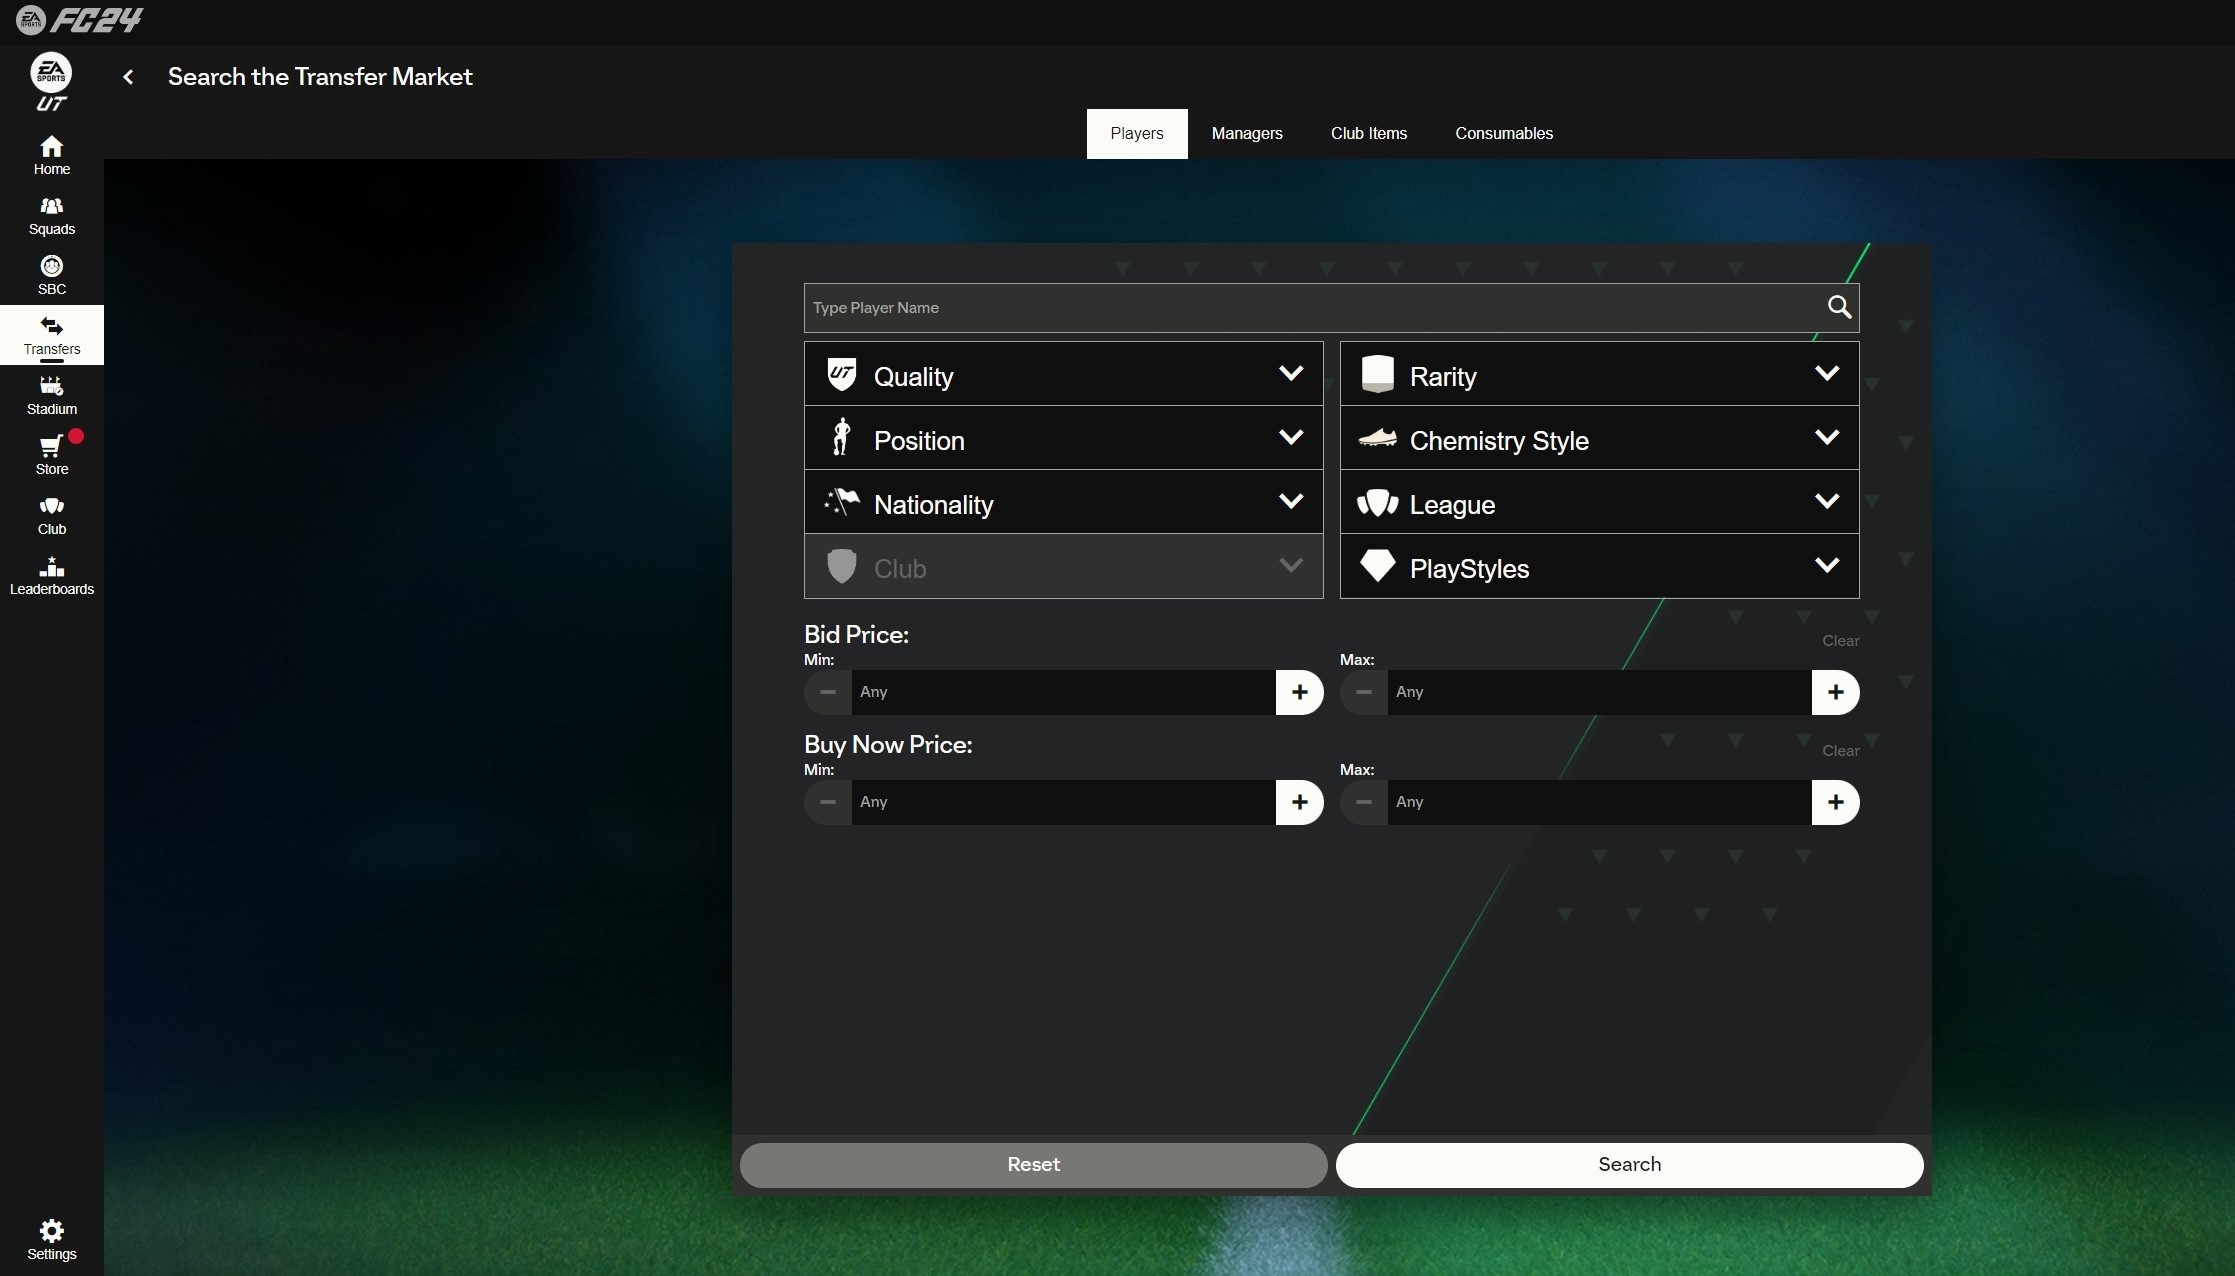
Task: Expand the Quality dropdown chevron
Action: pyautogui.click(x=1291, y=373)
